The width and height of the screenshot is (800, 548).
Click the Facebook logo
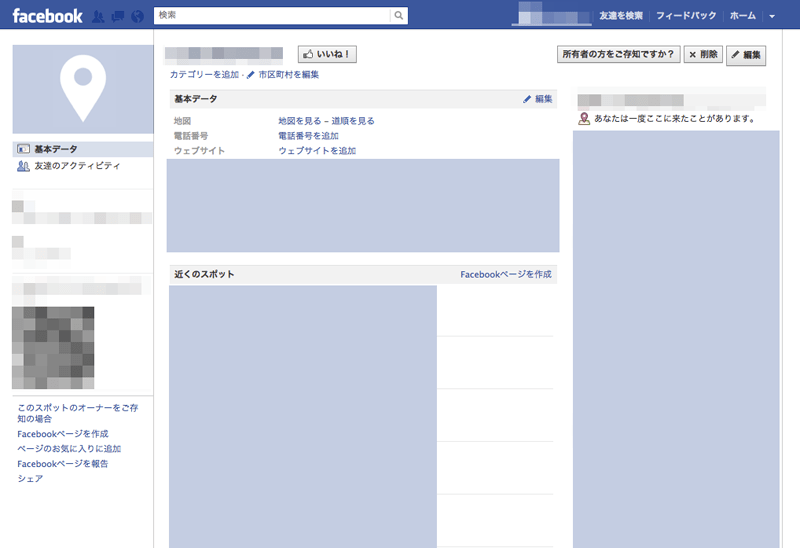coord(47,16)
